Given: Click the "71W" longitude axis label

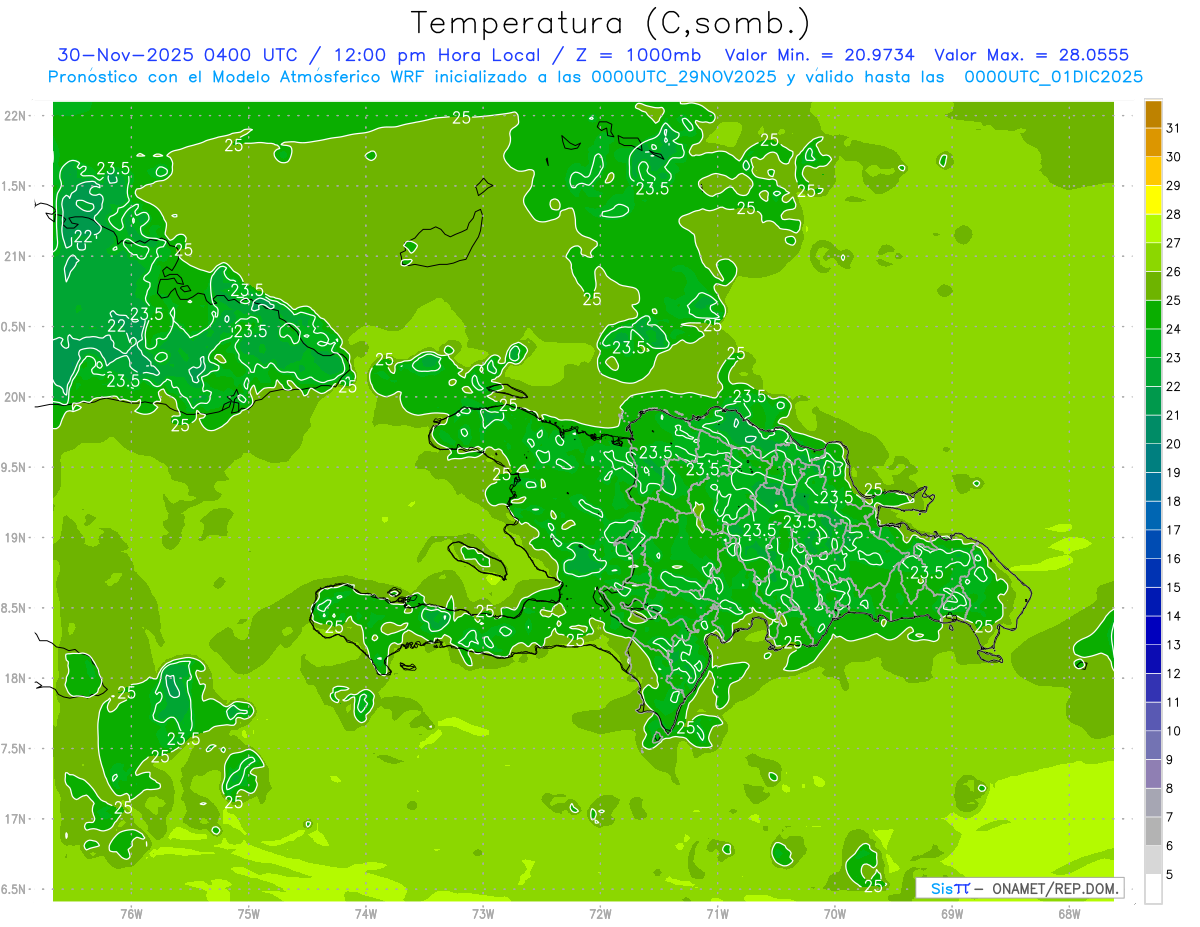Looking at the screenshot, I should pos(717,914).
